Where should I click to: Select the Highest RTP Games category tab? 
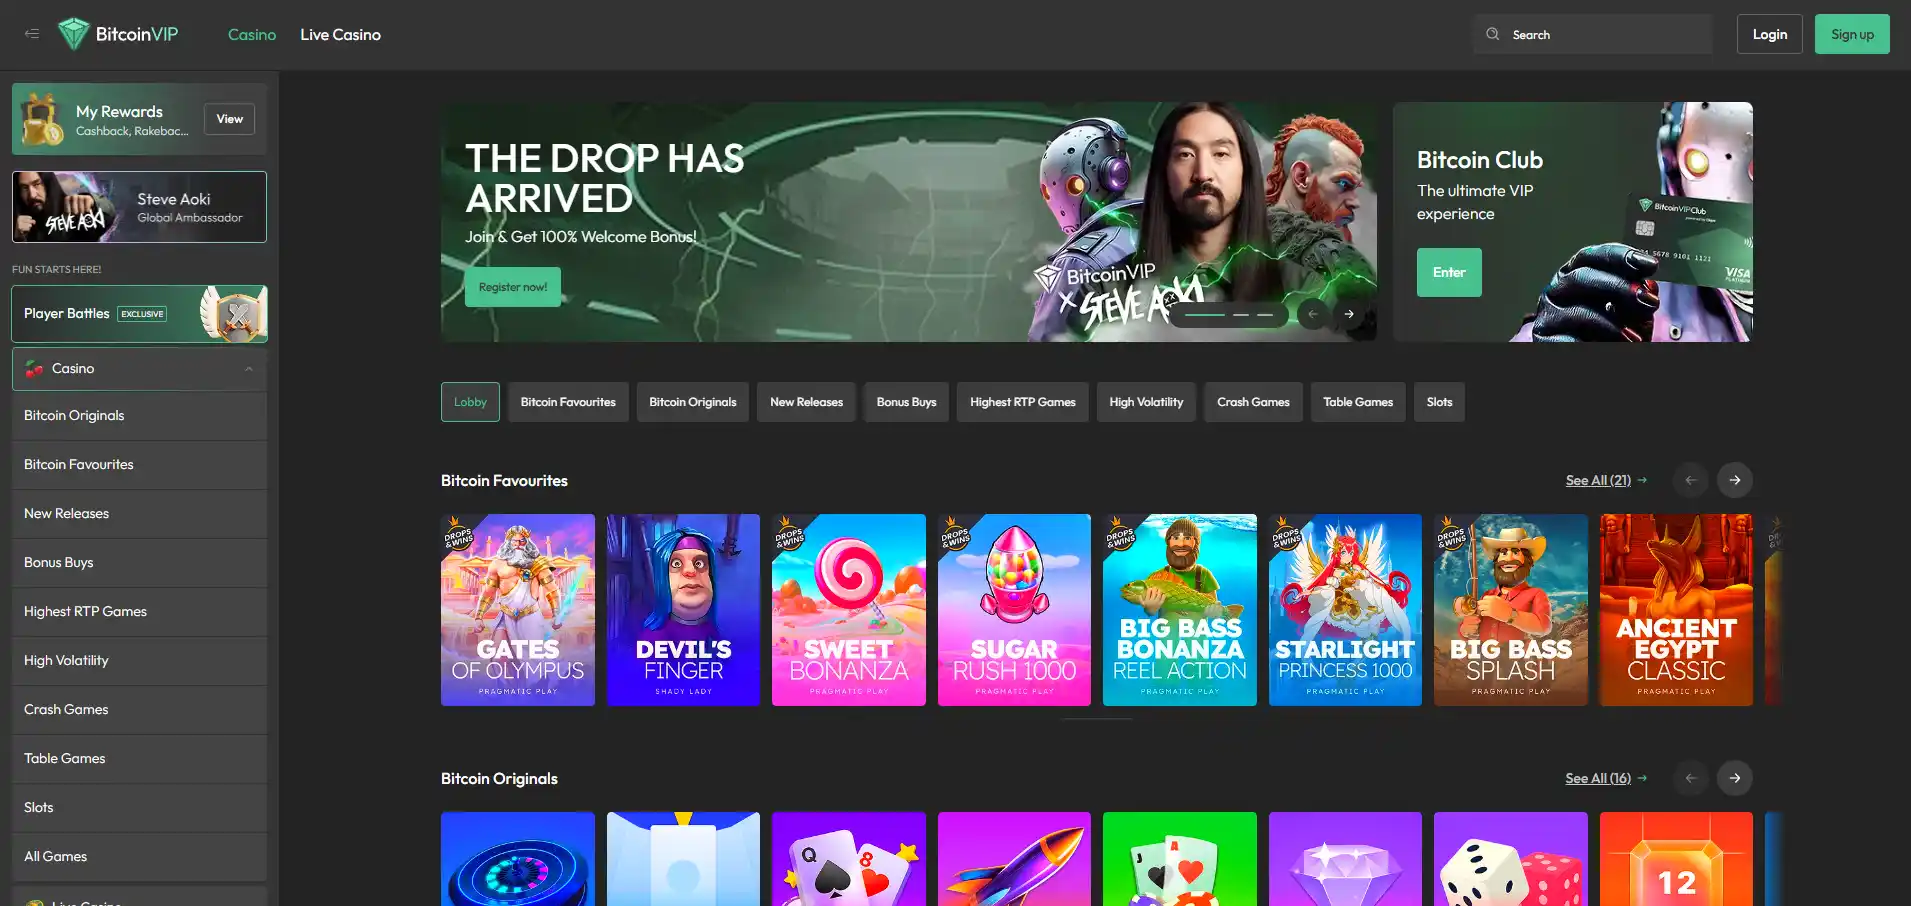point(1022,402)
